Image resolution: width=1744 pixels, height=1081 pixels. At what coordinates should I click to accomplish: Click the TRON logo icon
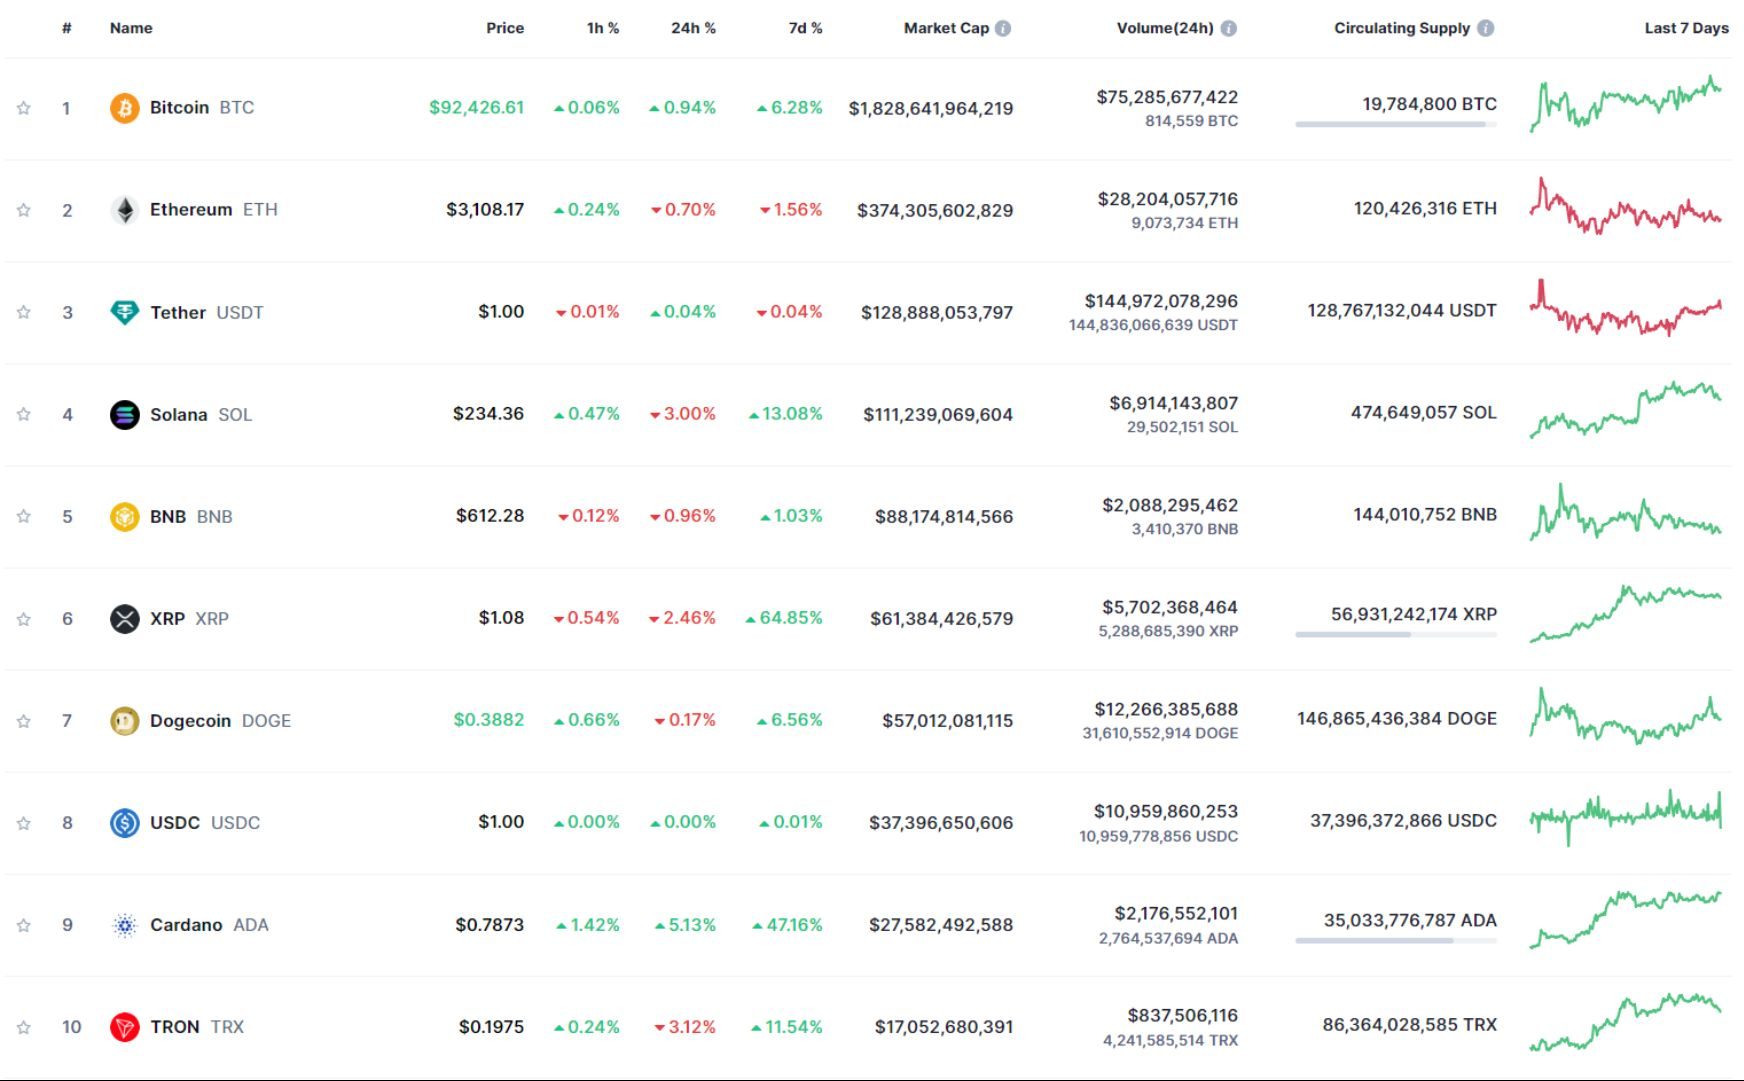123,1026
